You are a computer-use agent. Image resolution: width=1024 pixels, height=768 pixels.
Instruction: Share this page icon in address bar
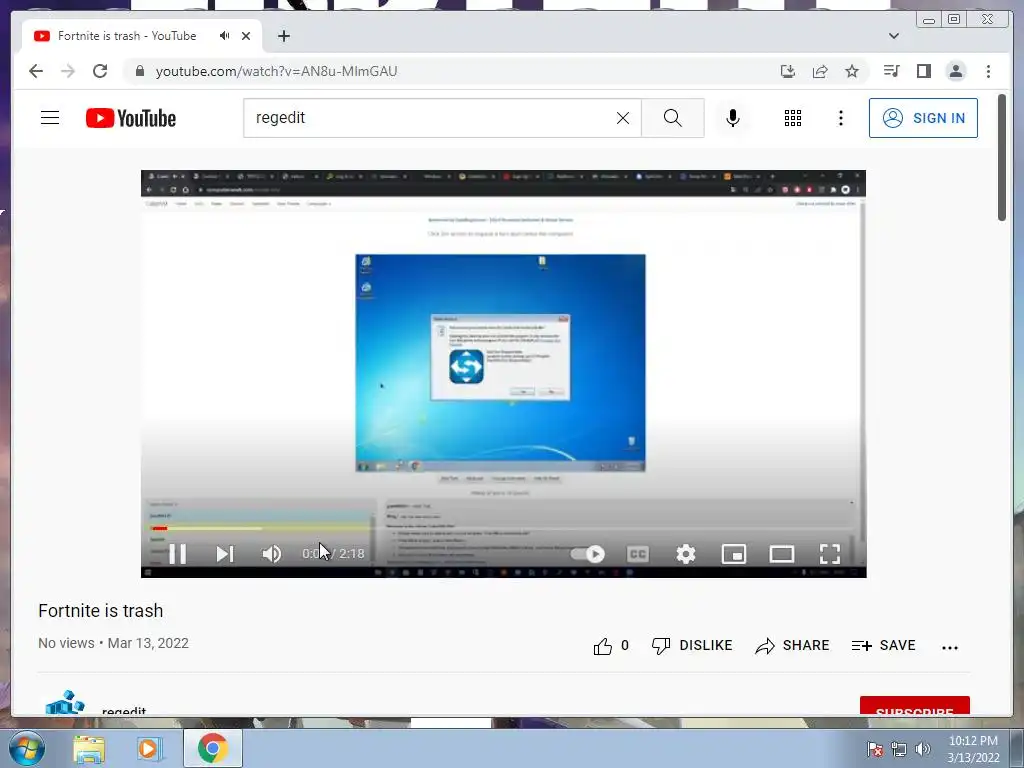pyautogui.click(x=820, y=71)
